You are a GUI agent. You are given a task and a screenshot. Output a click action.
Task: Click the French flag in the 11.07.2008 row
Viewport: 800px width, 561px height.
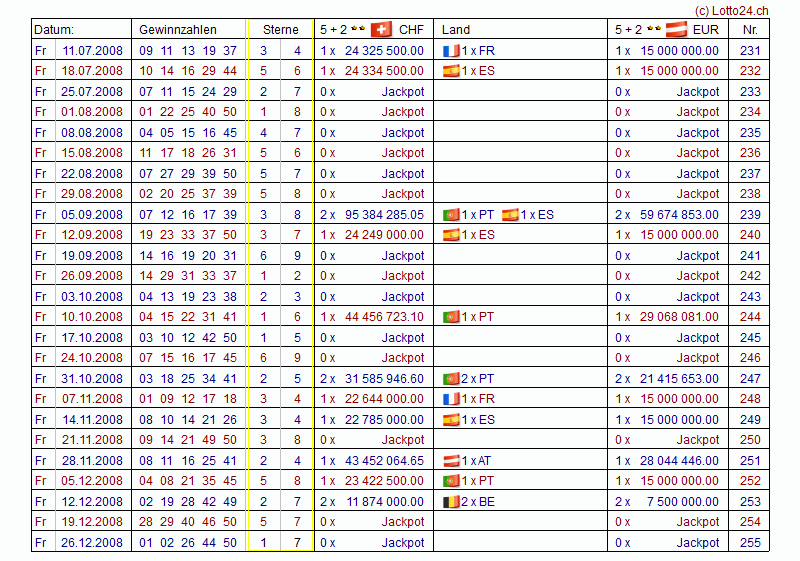451,50
